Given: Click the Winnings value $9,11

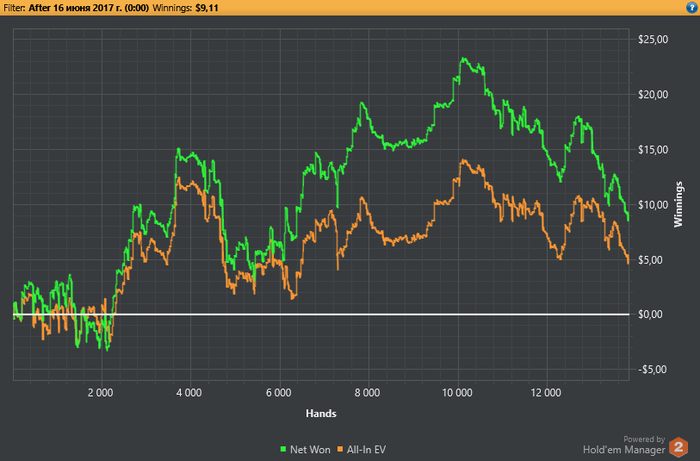Looking at the screenshot, I should 207,8.
